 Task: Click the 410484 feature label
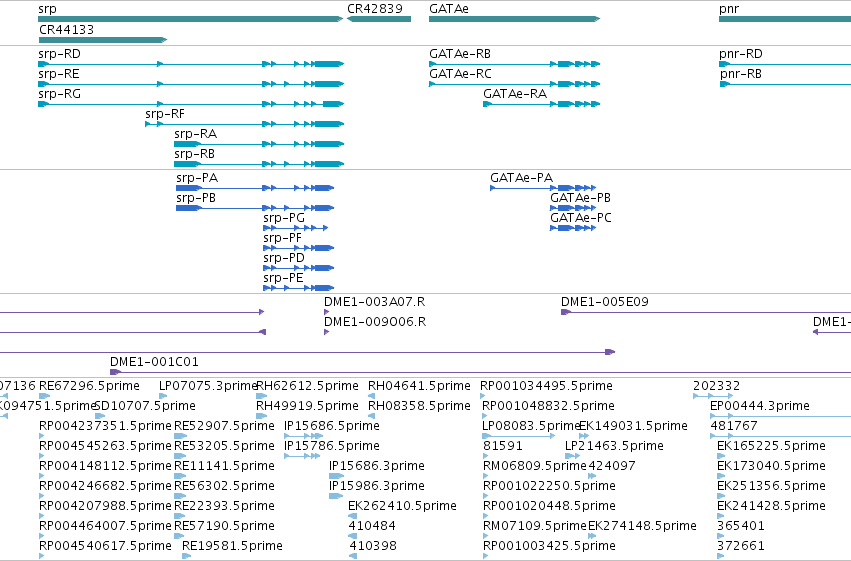coord(372,526)
